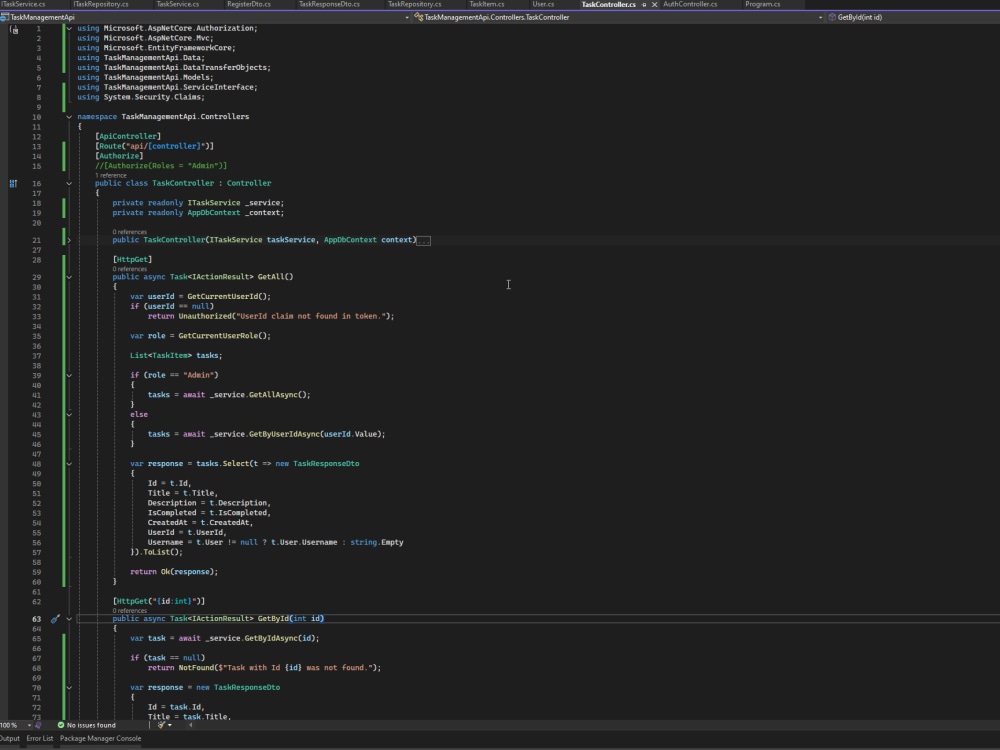Collapse the if role Admin block at line 39
Viewport: 1000px width, 750px height.
(69, 375)
